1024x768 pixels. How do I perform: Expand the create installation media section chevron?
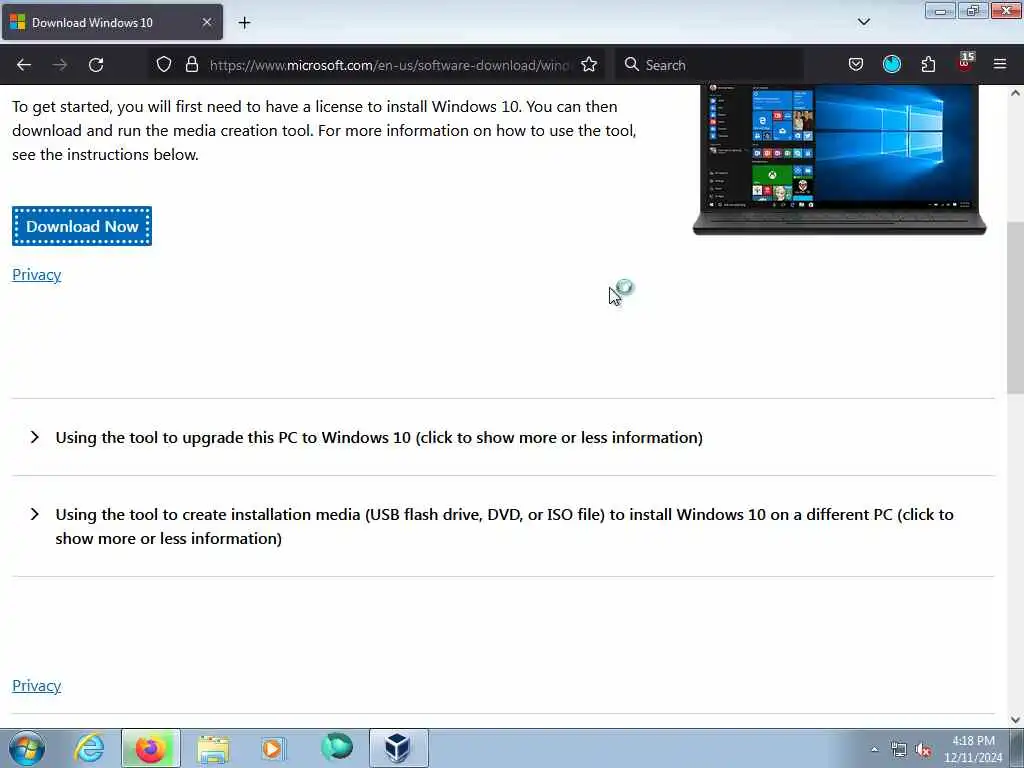pos(35,515)
